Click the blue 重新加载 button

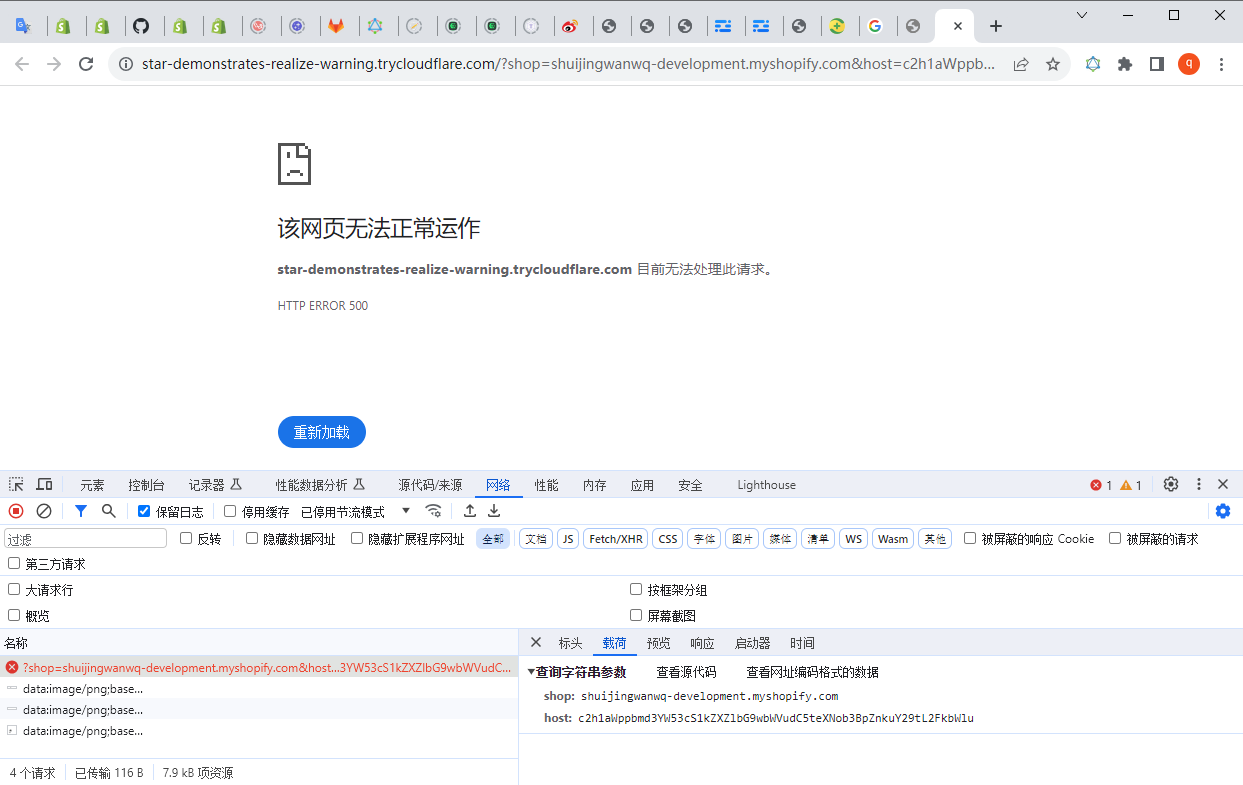[x=321, y=432]
